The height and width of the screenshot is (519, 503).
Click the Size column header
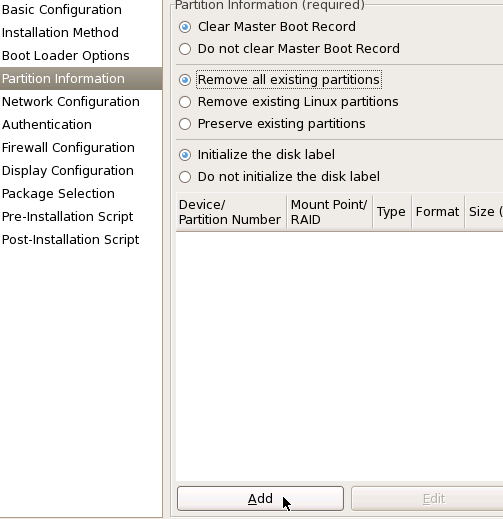[x=484, y=212]
